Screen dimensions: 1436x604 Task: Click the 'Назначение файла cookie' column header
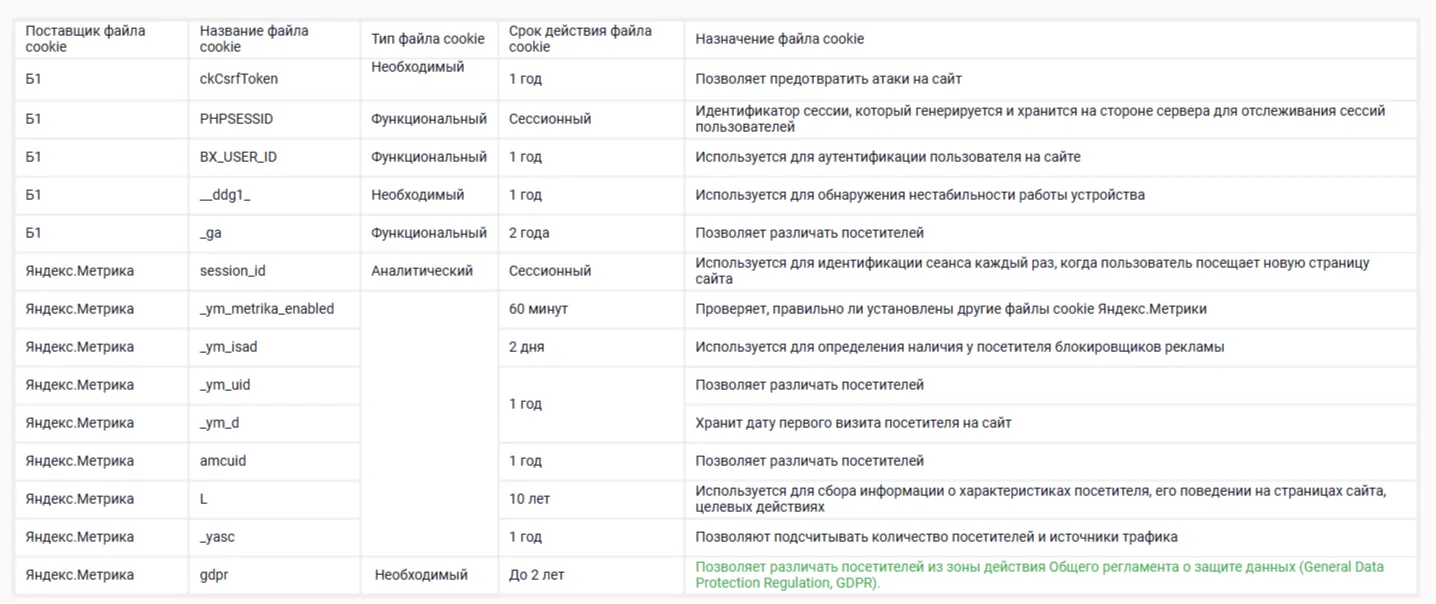click(779, 39)
